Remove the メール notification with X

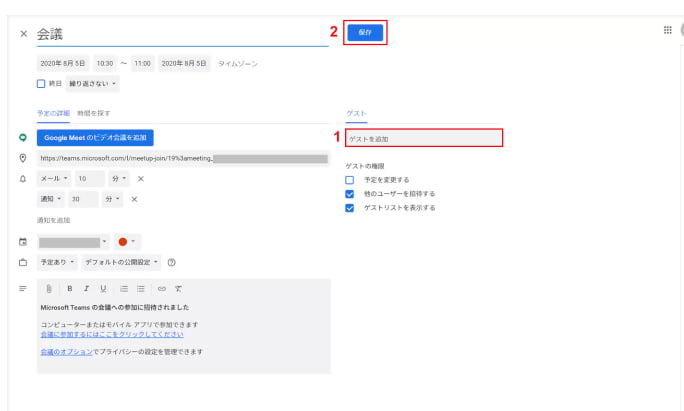pyautogui.click(x=141, y=179)
